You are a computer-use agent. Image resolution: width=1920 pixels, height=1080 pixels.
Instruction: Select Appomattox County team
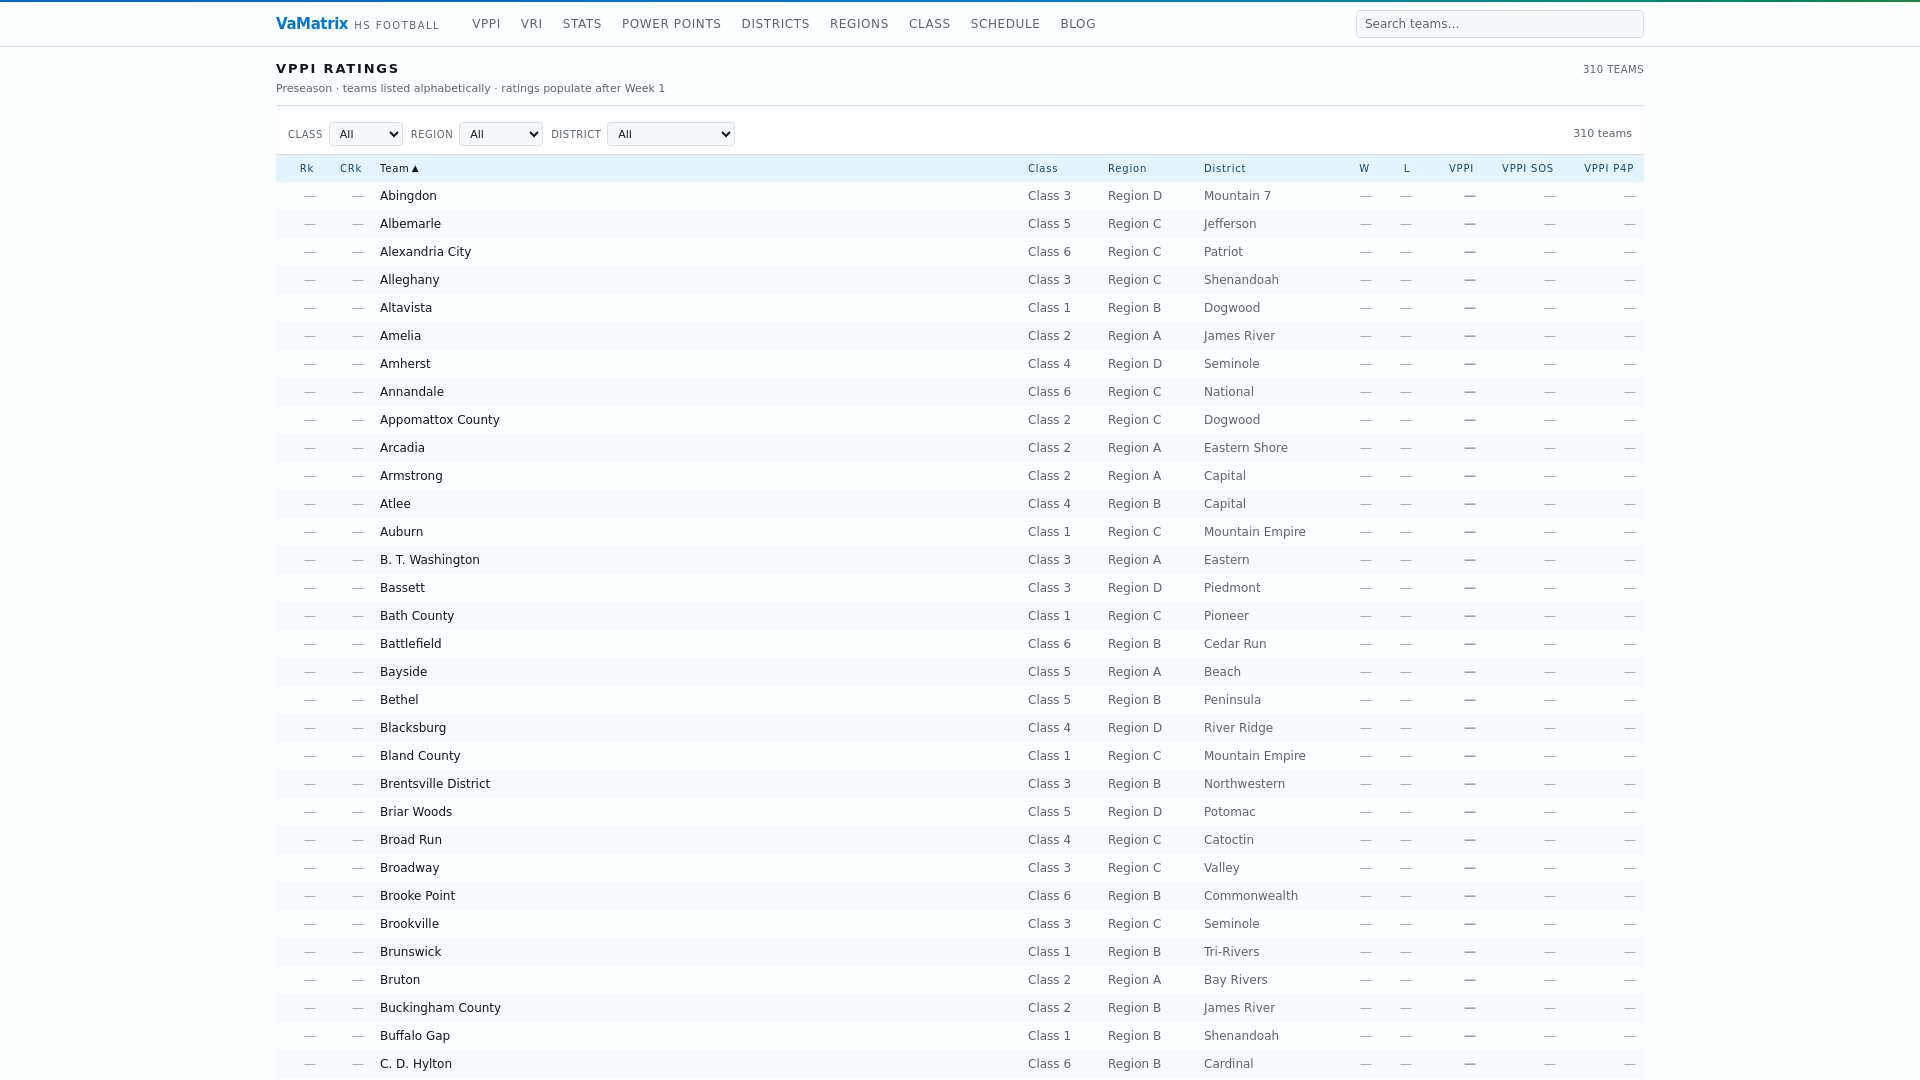(x=439, y=420)
